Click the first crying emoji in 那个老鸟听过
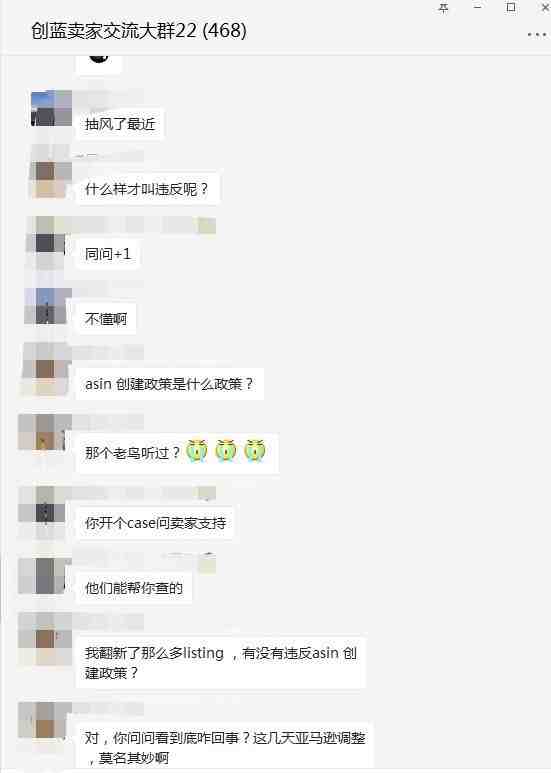The width and height of the screenshot is (551, 773). tap(197, 450)
